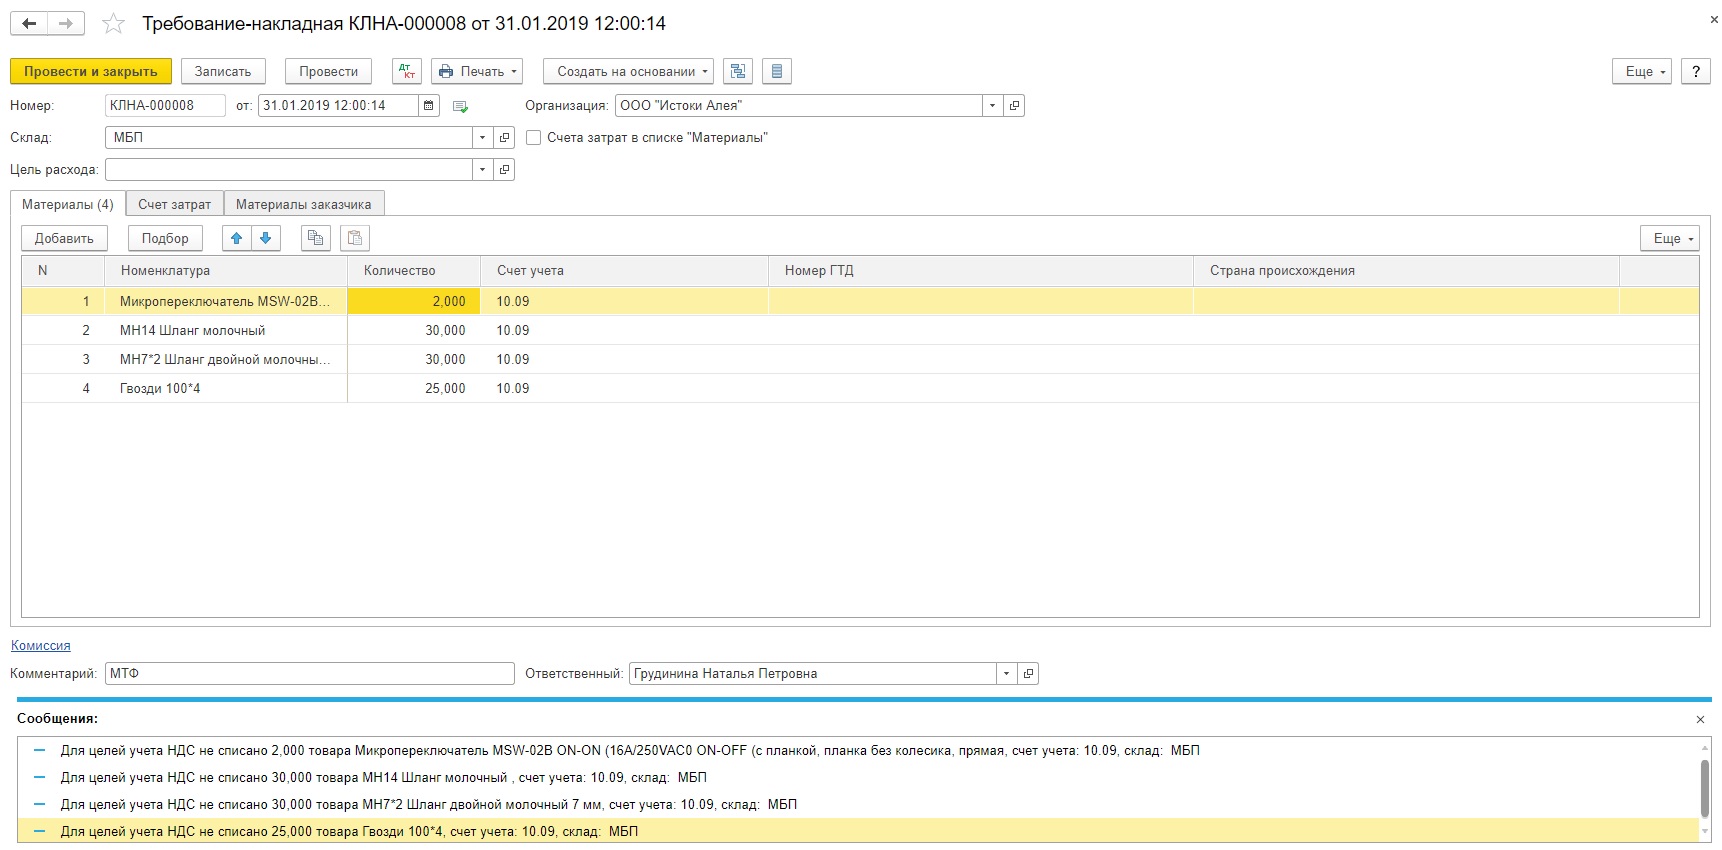The image size is (1722, 850).
Task: Toggle the Счета затрат в списке Материалы checkbox
Action: pyautogui.click(x=534, y=137)
